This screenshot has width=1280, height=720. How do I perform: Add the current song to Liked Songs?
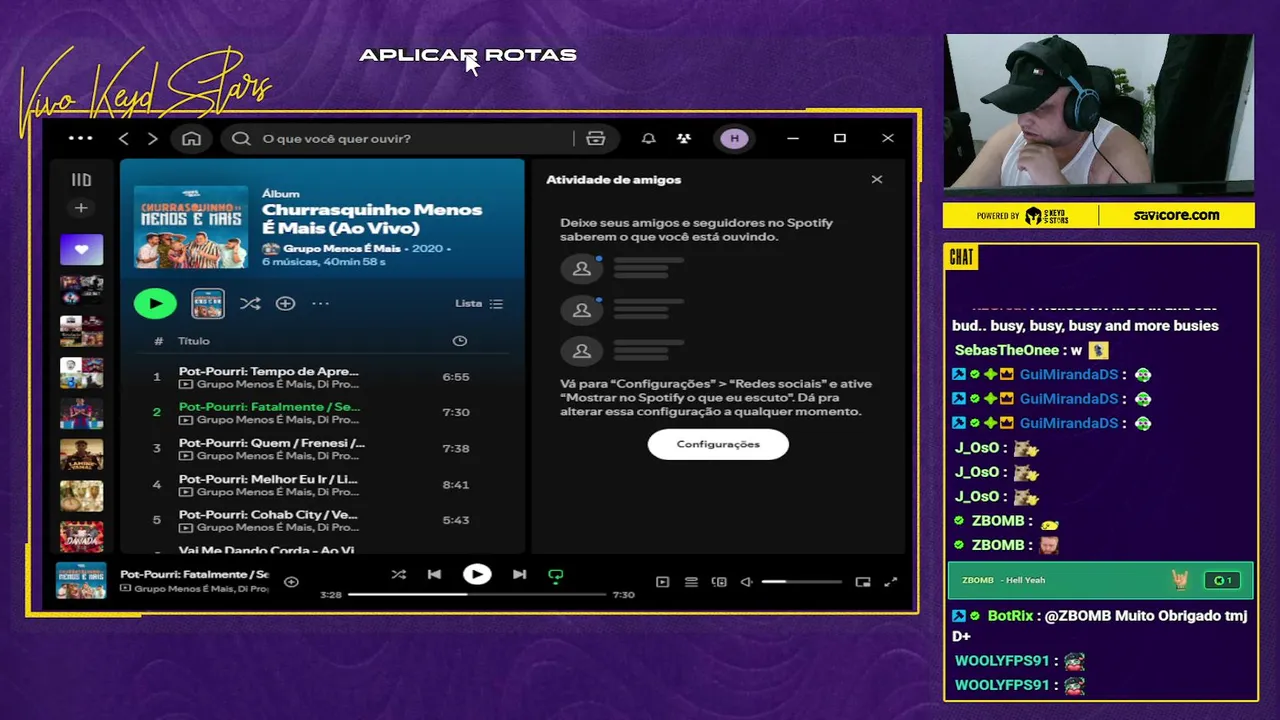pyautogui.click(x=291, y=582)
